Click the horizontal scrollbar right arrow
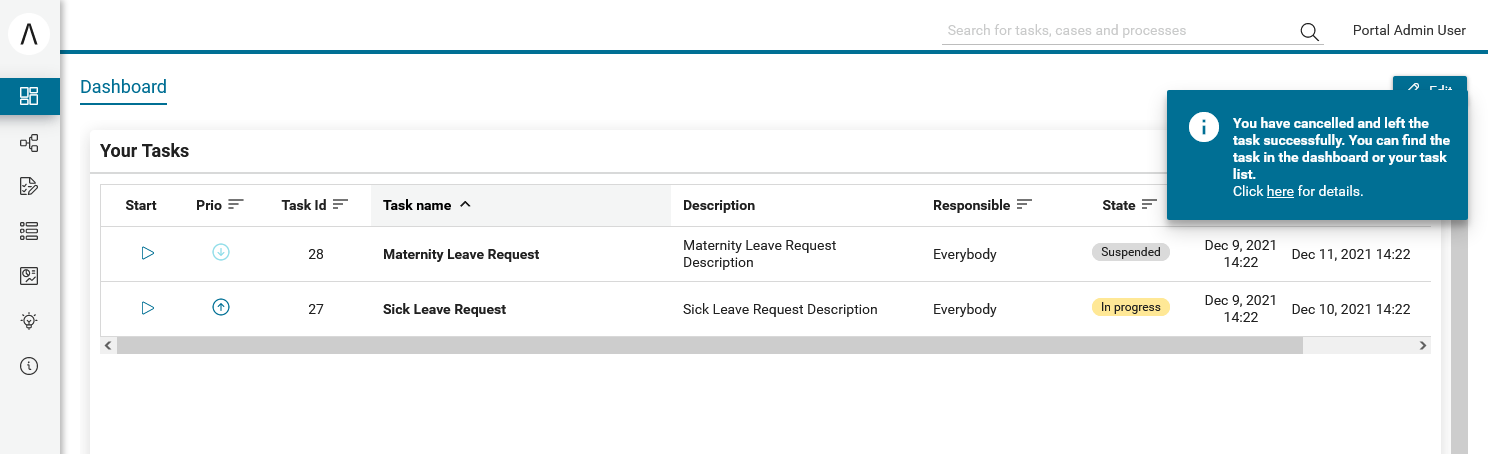Screen dimensions: 1488x454 tap(1422, 345)
